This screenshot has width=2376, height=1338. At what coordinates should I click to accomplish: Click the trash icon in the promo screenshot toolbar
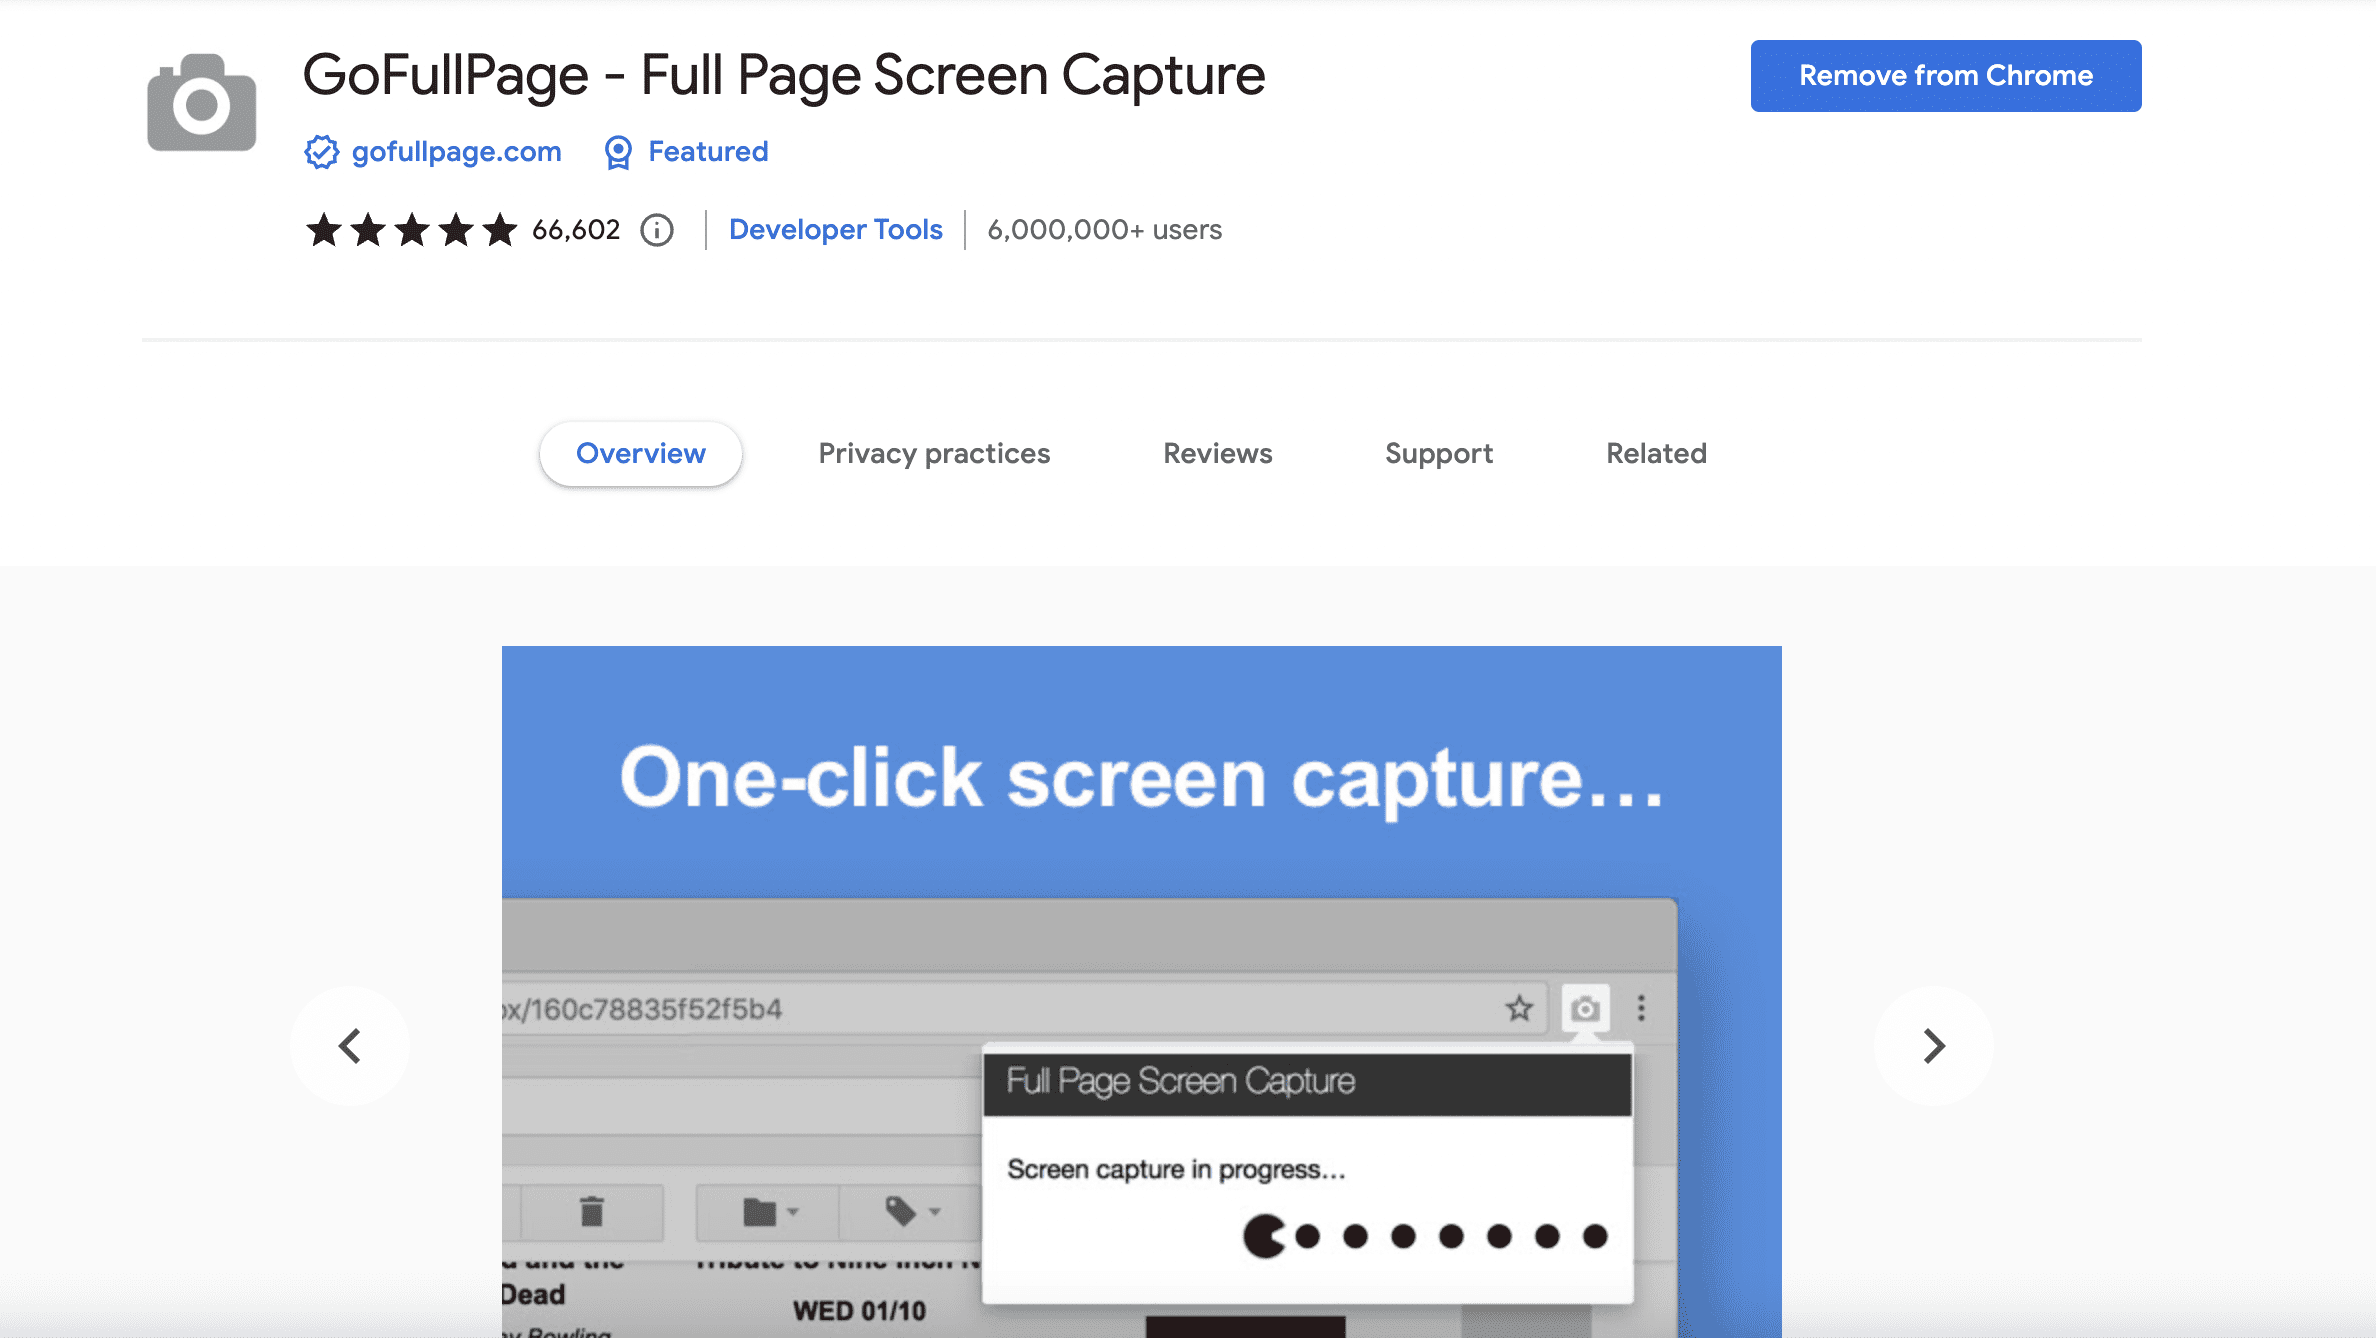(x=594, y=1212)
